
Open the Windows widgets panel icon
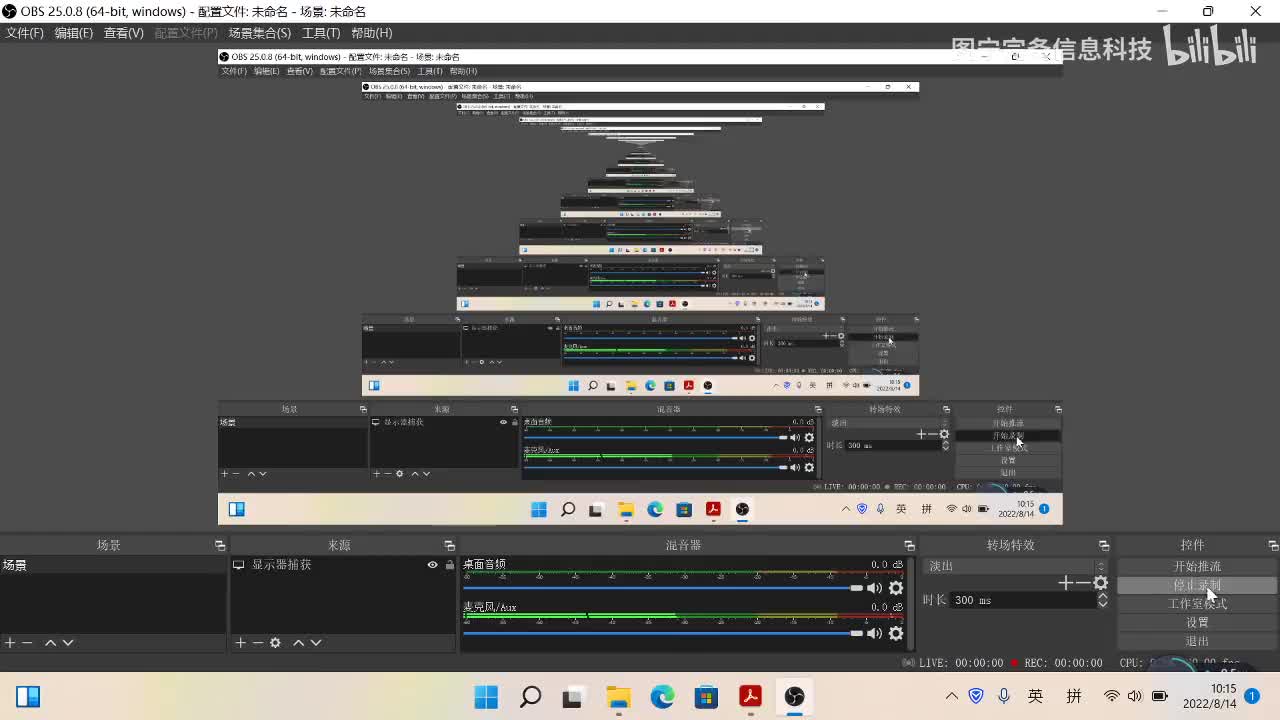point(28,696)
